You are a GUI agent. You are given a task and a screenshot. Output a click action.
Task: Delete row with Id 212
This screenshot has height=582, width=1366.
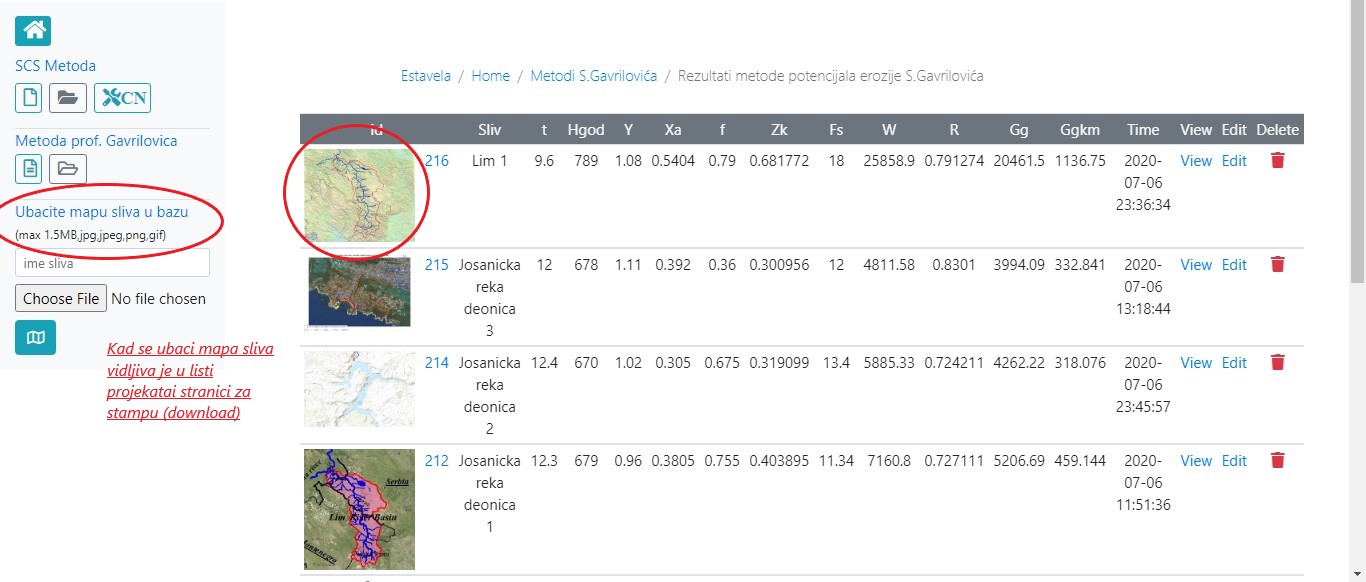[x=1277, y=460]
